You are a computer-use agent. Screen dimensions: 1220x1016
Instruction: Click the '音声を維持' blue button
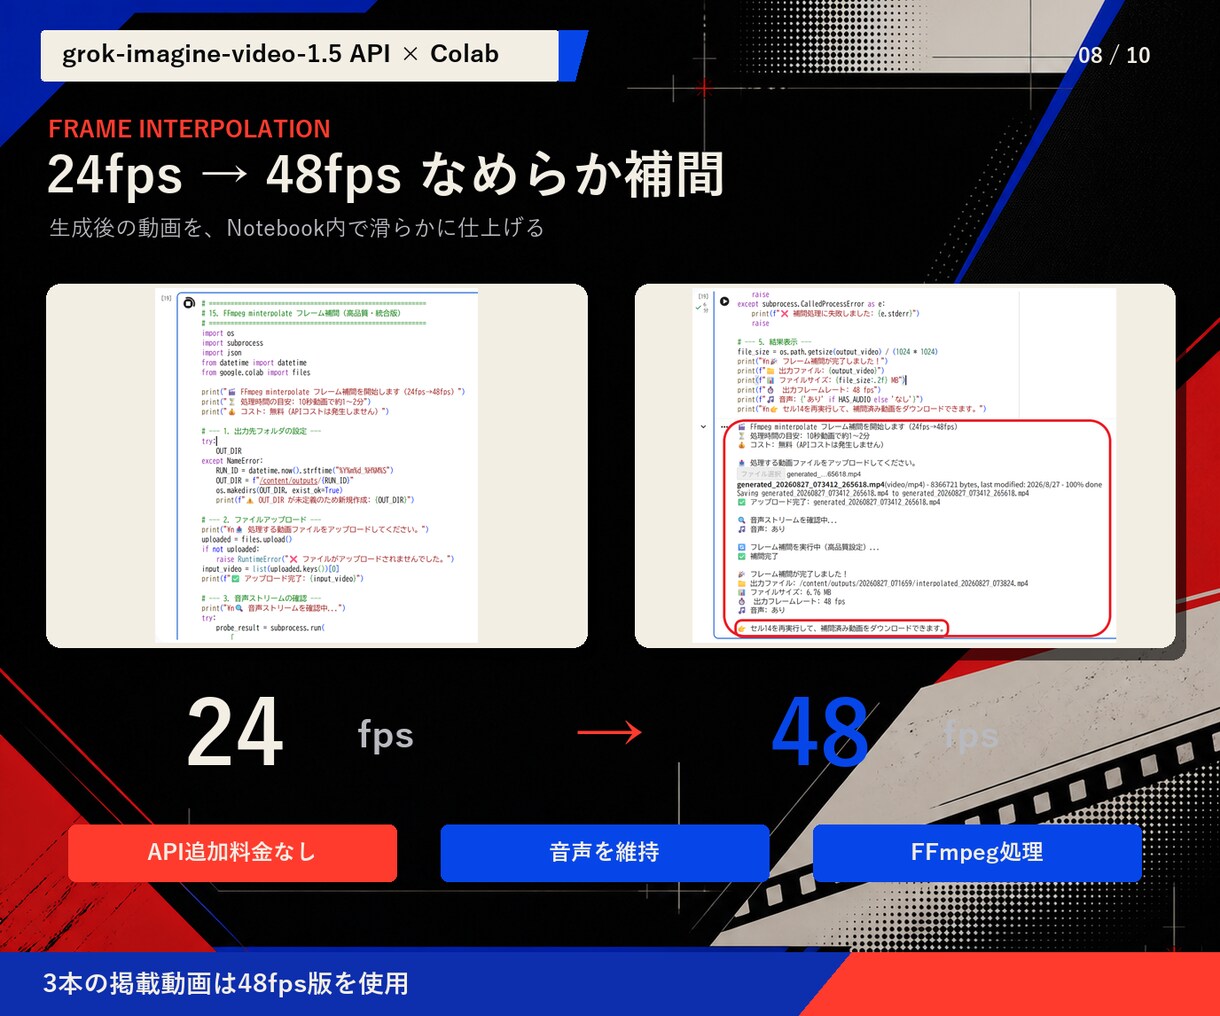tap(605, 853)
